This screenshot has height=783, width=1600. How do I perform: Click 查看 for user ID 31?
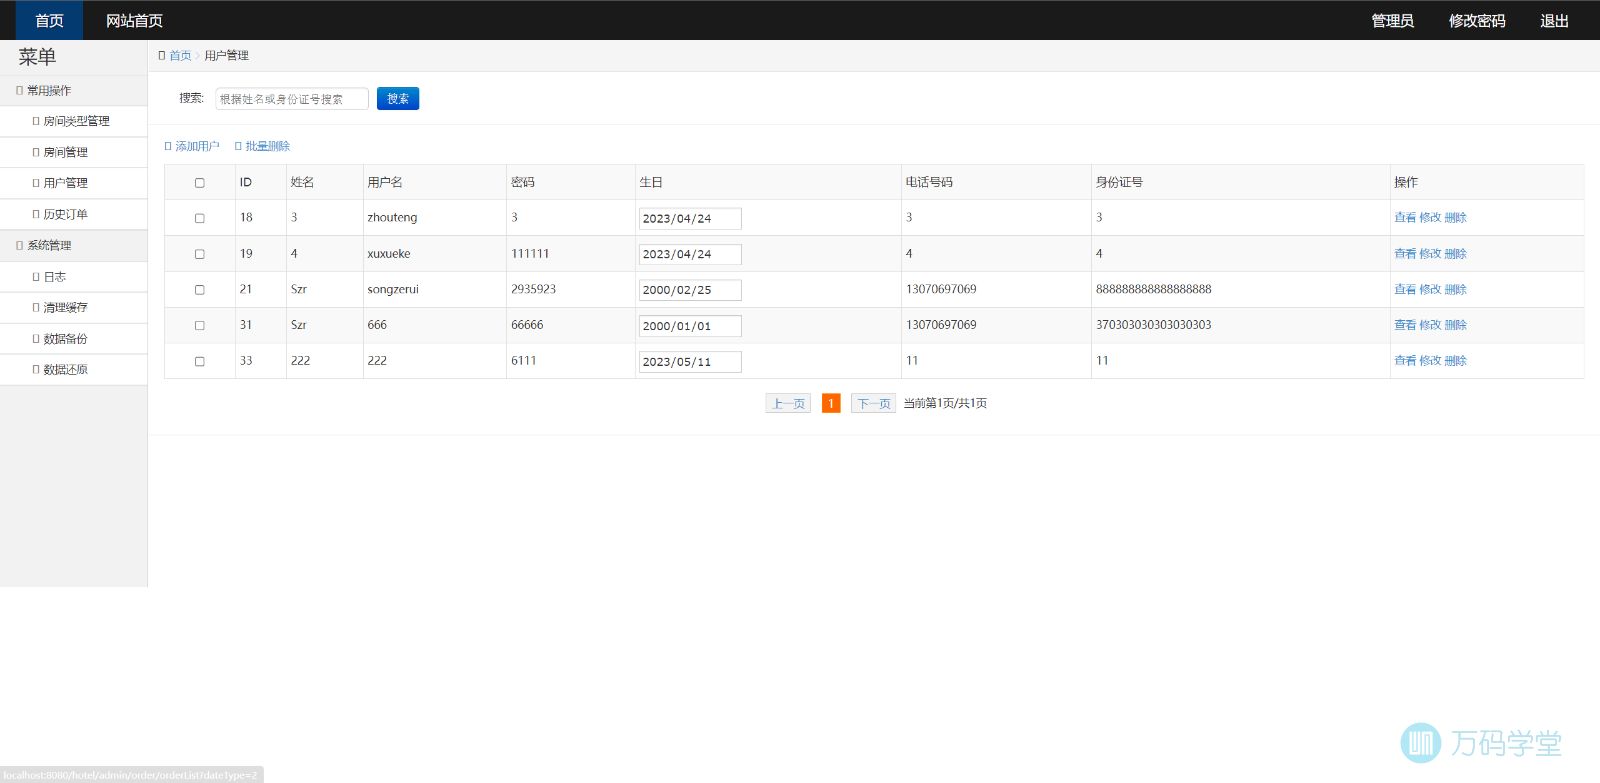(1405, 325)
